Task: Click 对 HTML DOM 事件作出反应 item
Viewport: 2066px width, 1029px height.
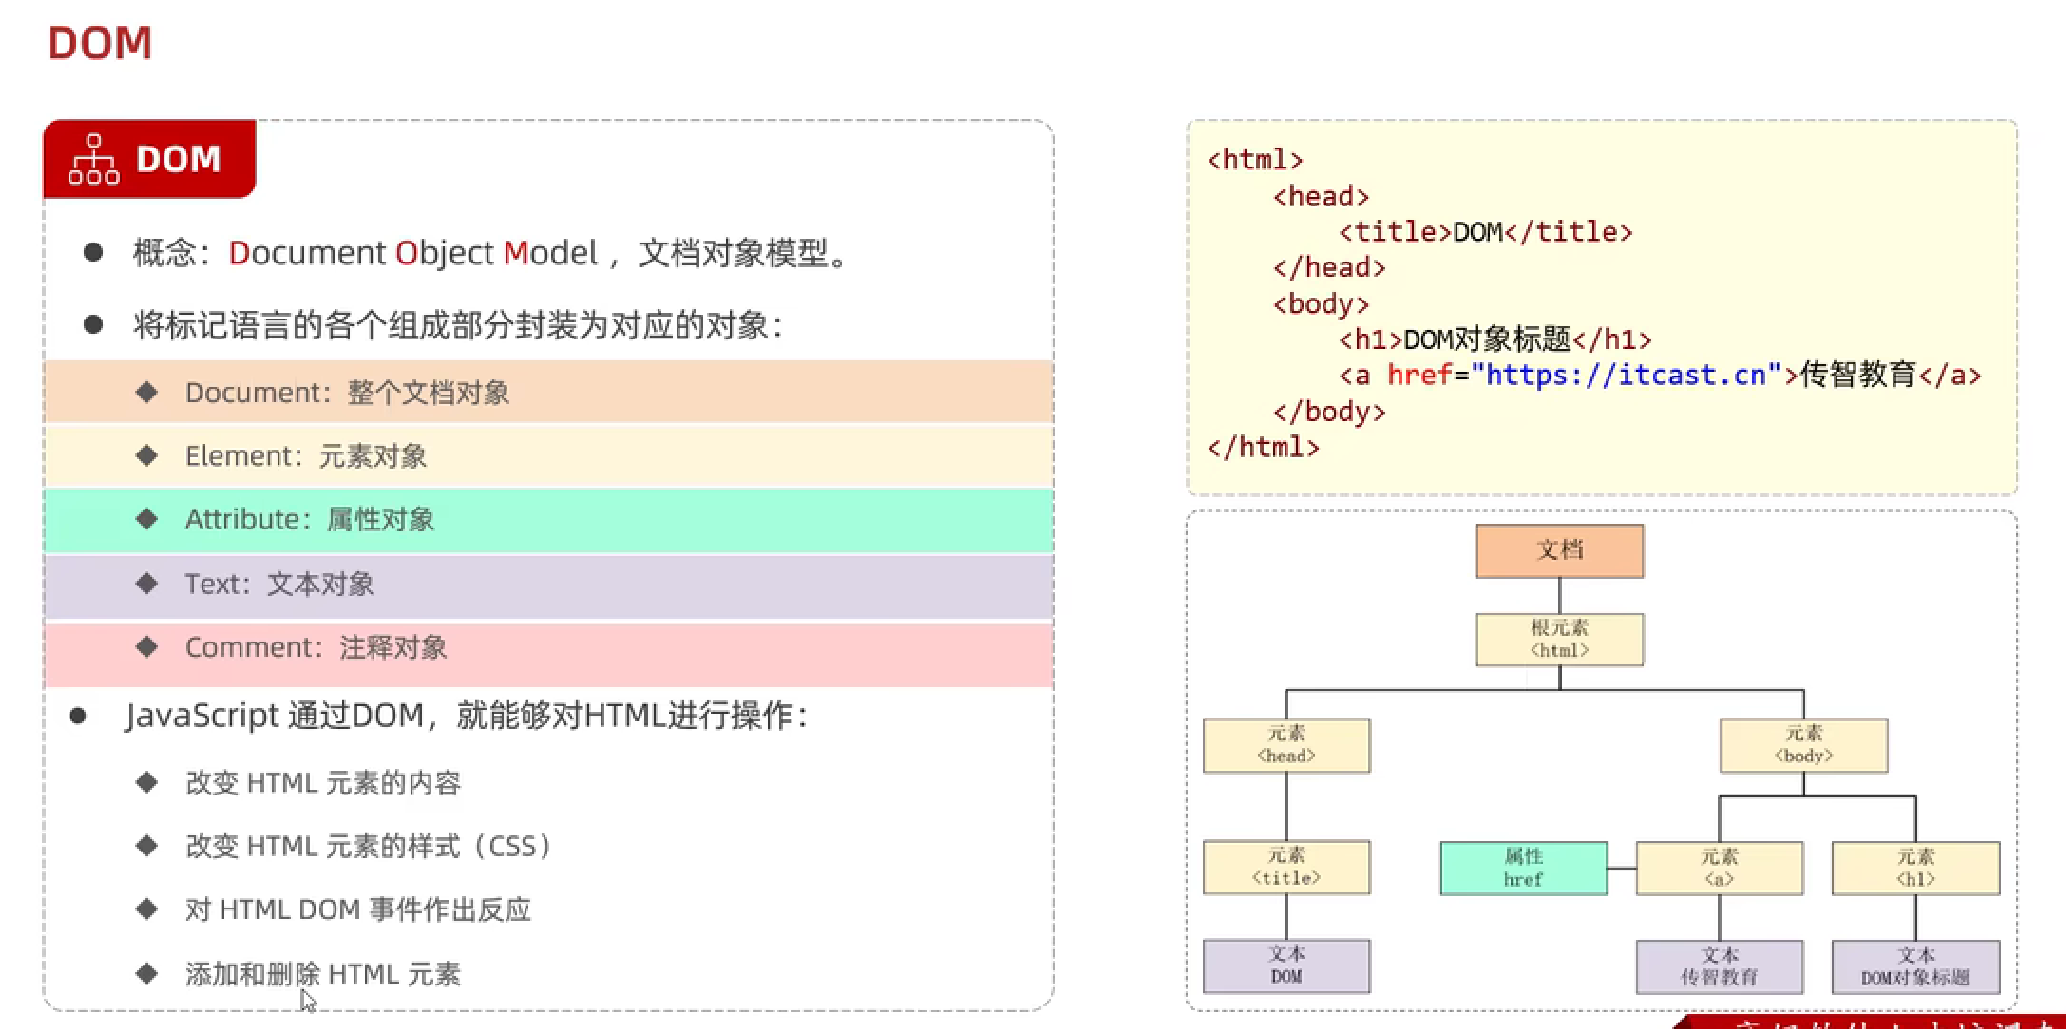Action: (x=358, y=910)
